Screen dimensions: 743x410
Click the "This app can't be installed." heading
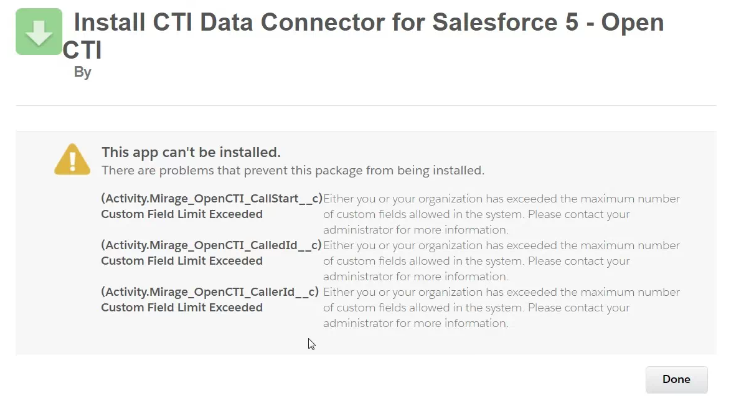pos(191,152)
